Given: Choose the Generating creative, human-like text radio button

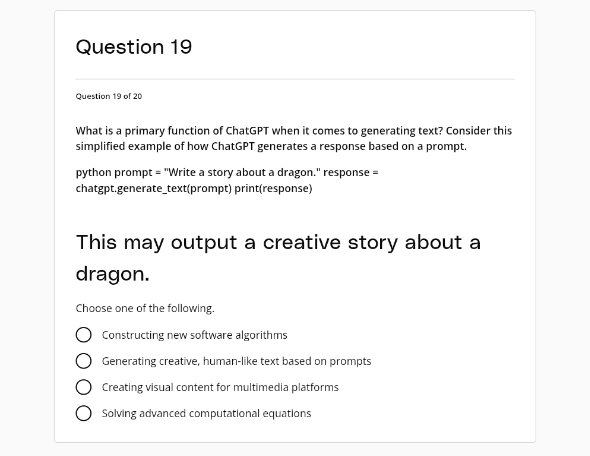Looking at the screenshot, I should coord(84,361).
